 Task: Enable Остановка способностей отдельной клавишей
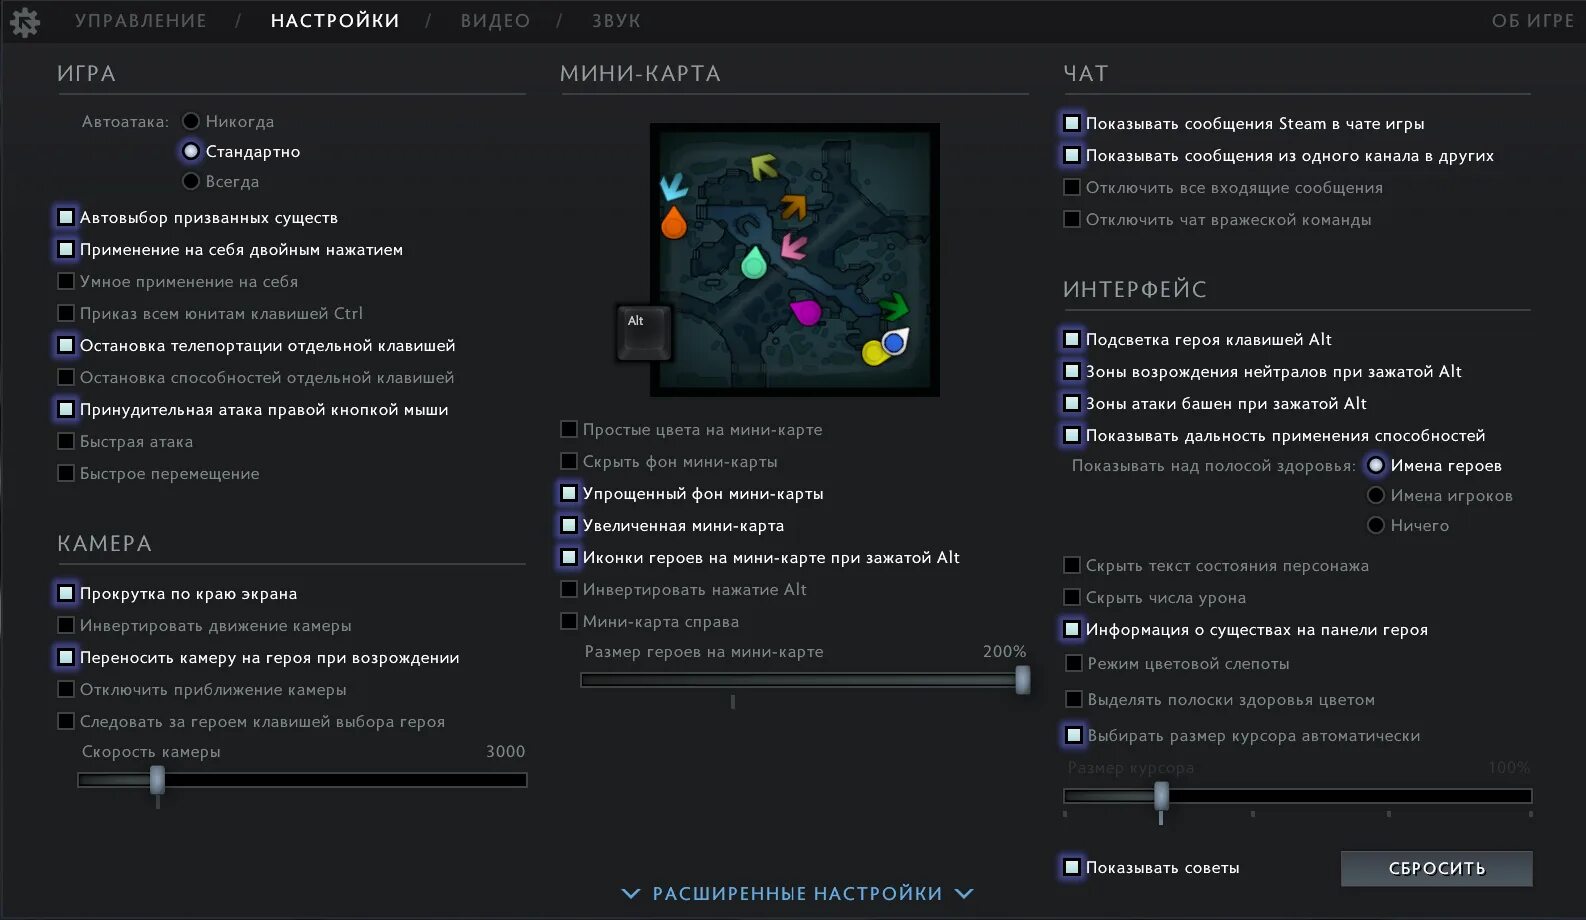pos(66,377)
